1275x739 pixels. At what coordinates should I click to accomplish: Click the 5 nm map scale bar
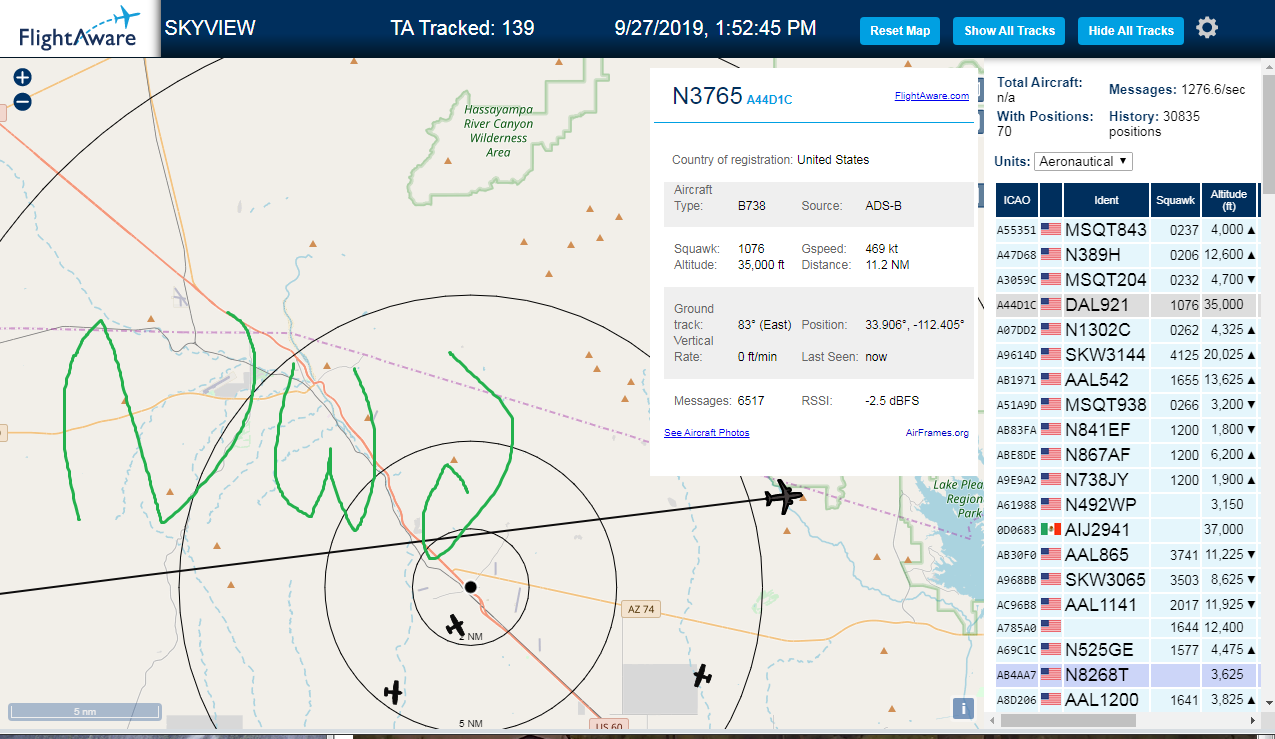click(85, 711)
